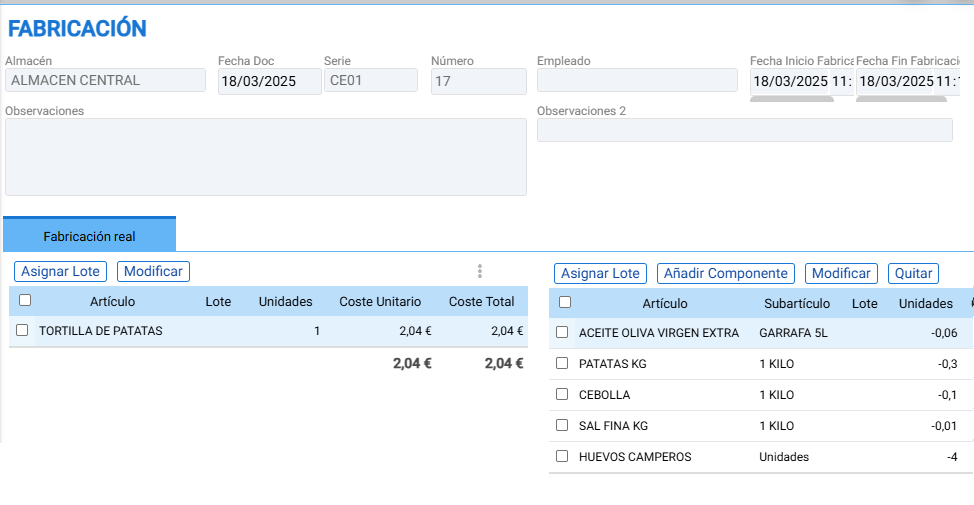Toggle select-all checkbox in products table header
This screenshot has width=974, height=505.
point(25,301)
